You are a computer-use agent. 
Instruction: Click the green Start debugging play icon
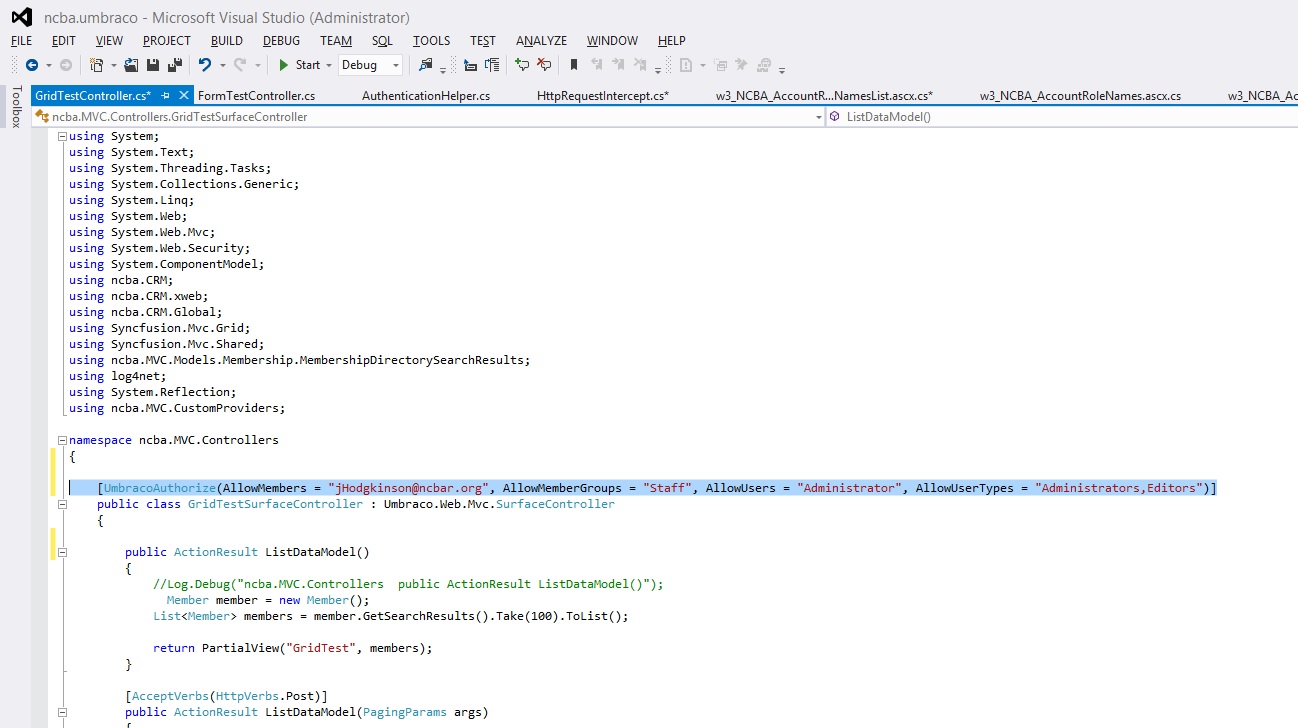284,65
